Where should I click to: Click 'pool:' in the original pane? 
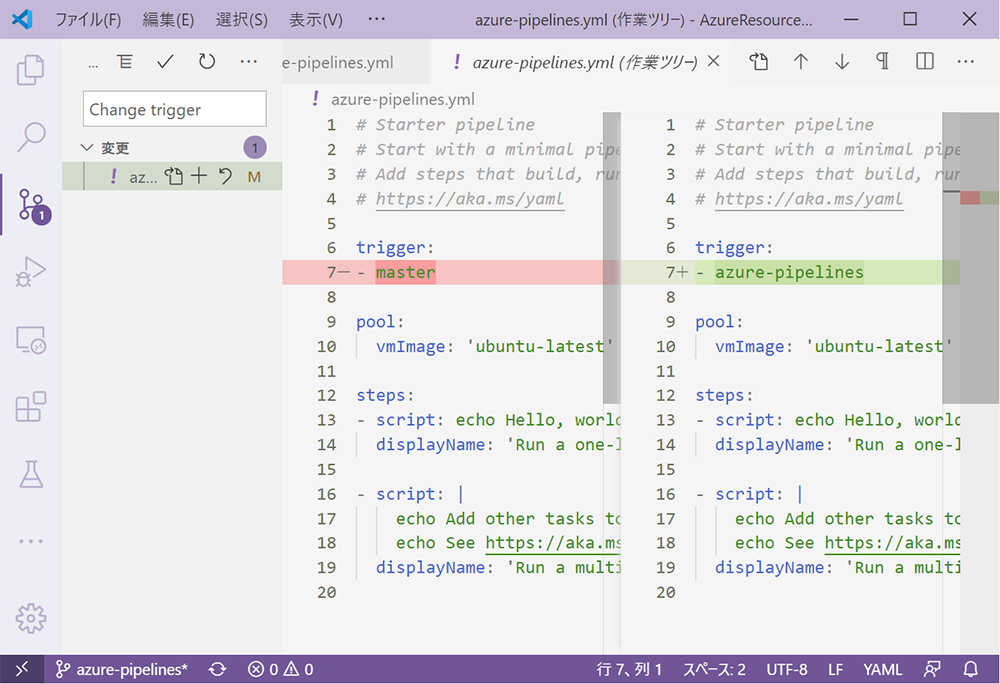[x=380, y=321]
